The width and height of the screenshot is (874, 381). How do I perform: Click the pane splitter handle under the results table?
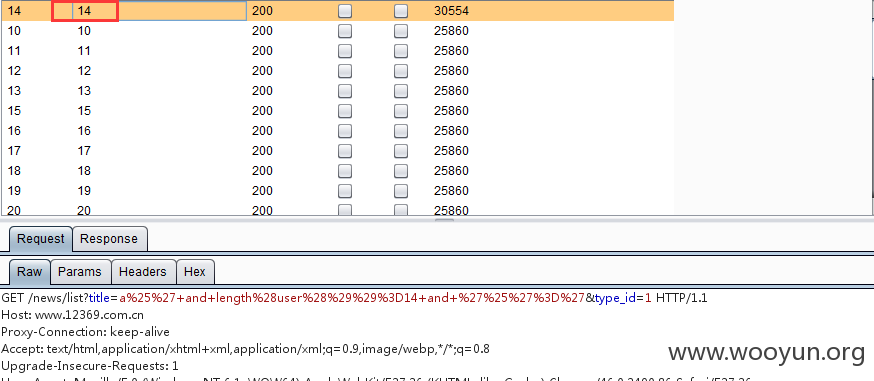[444, 220]
